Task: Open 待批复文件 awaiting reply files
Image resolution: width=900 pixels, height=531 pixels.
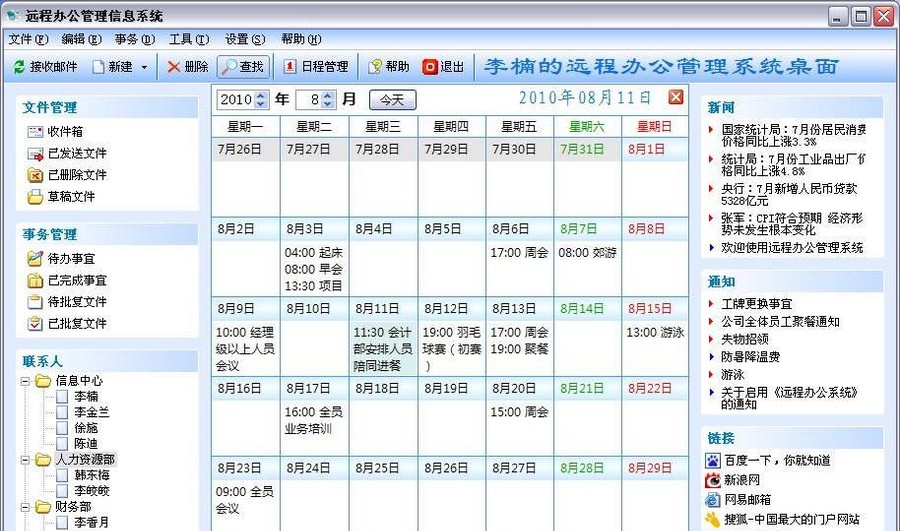Action: coord(67,301)
